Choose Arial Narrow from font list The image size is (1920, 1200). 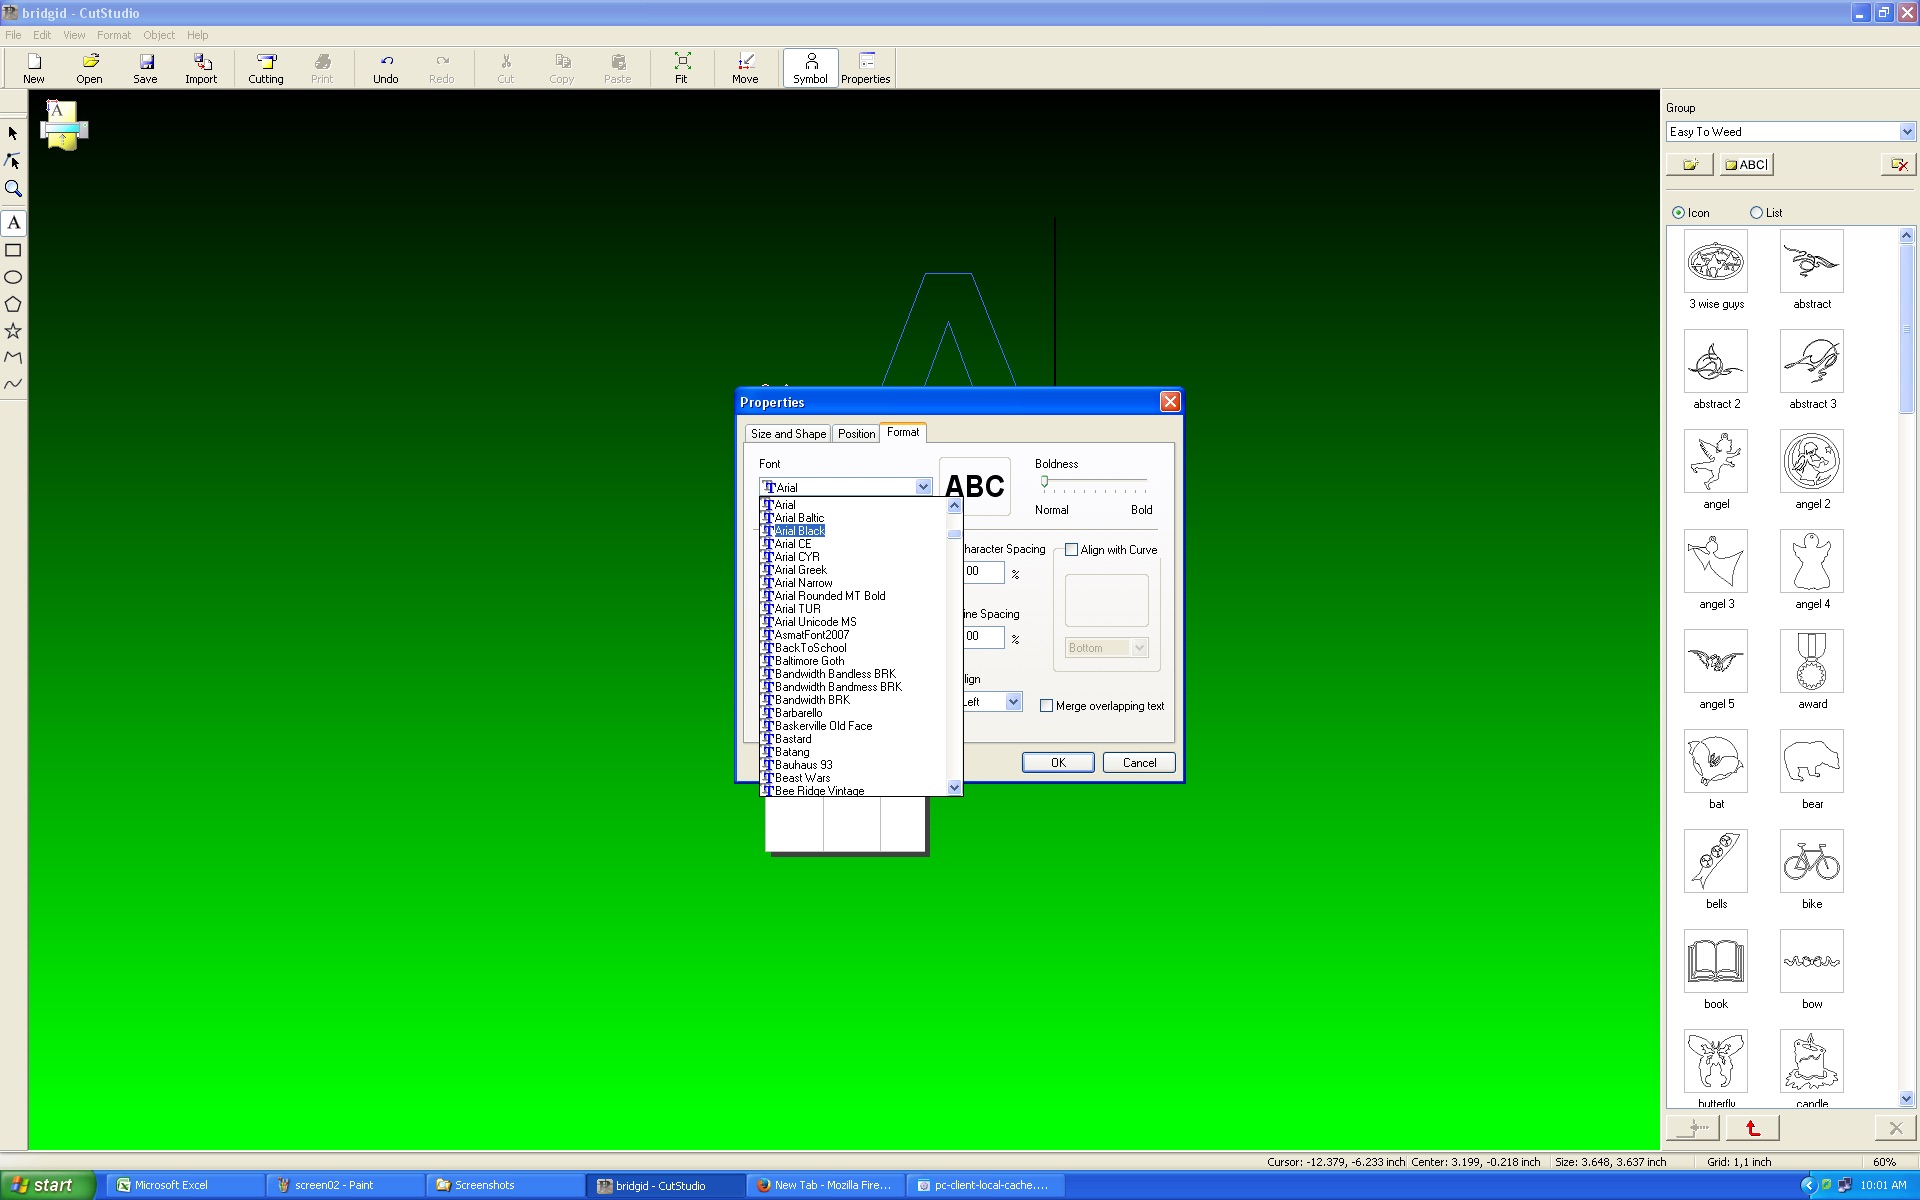(x=803, y=583)
